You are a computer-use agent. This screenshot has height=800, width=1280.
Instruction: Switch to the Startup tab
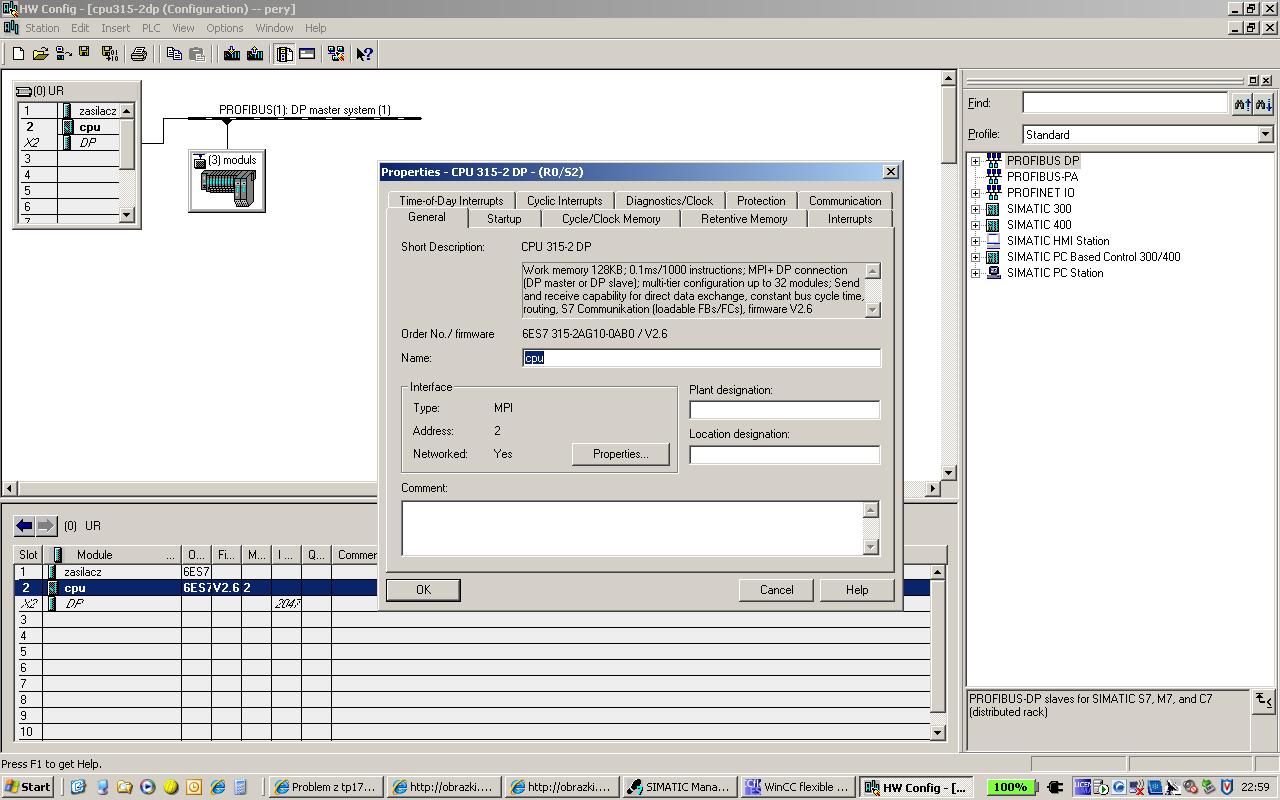504,219
